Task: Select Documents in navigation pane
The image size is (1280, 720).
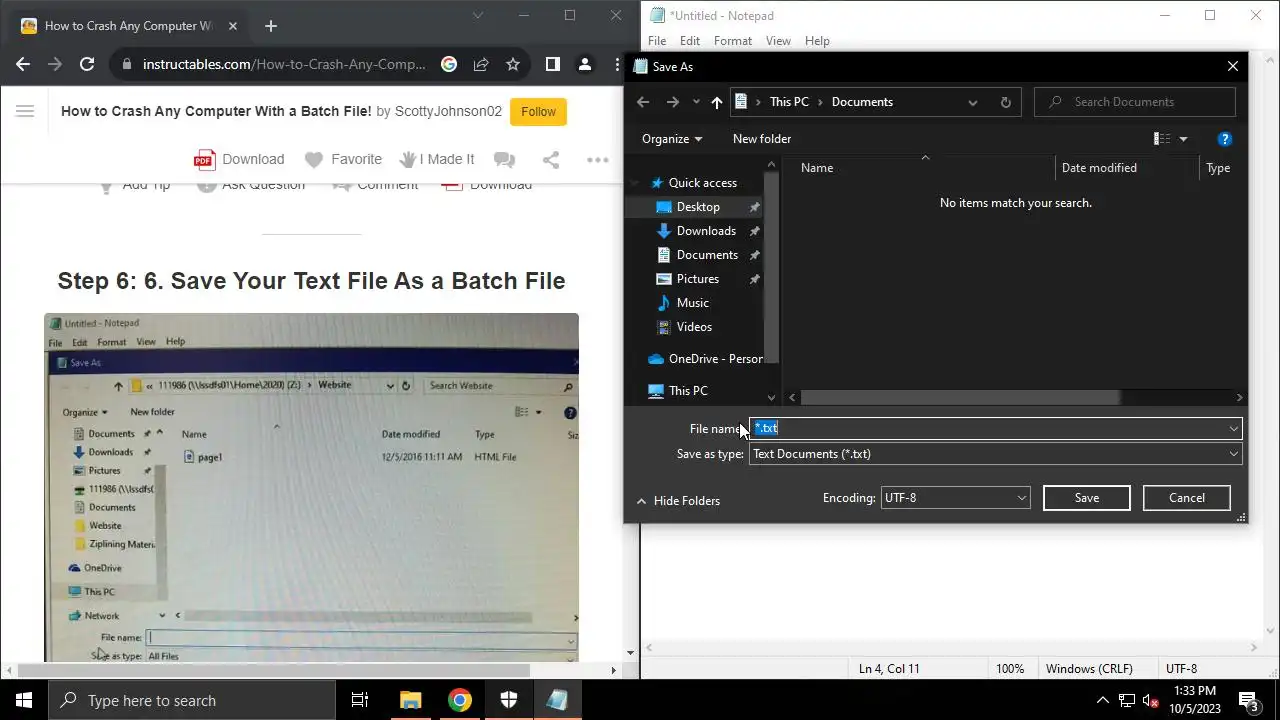Action: pos(697,255)
